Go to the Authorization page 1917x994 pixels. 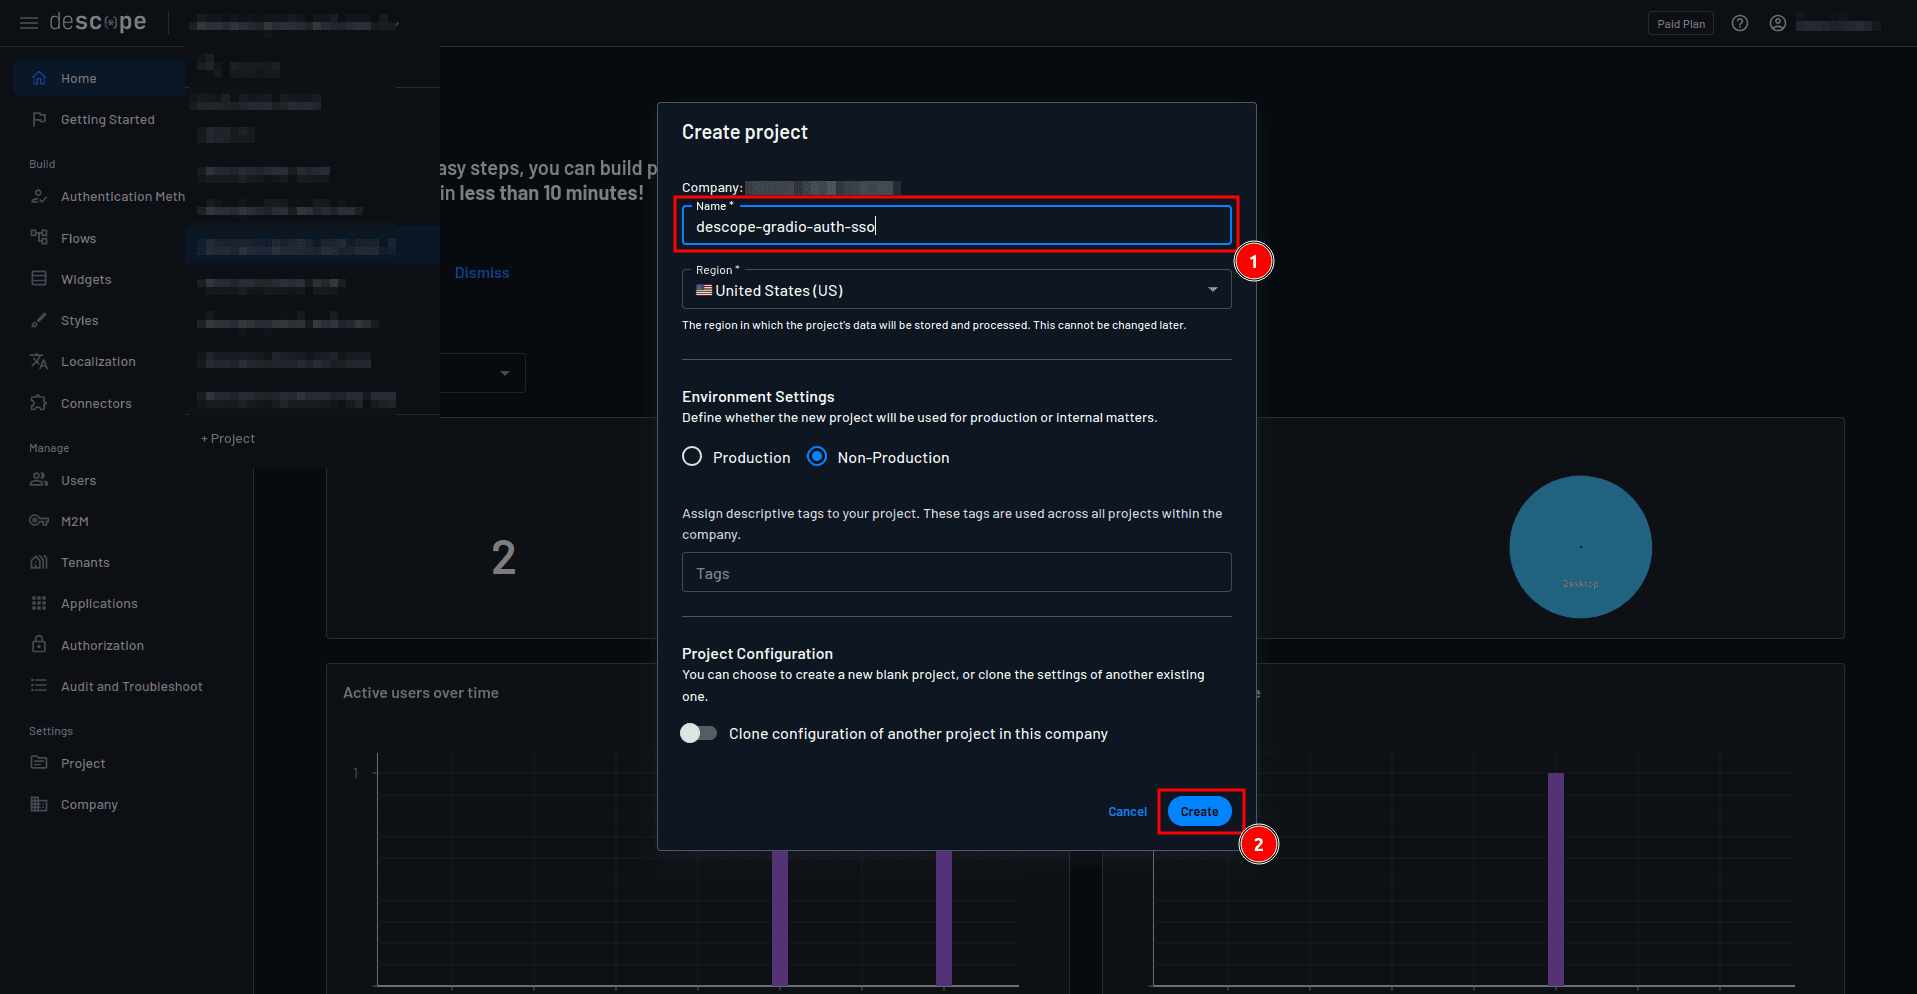coord(100,645)
